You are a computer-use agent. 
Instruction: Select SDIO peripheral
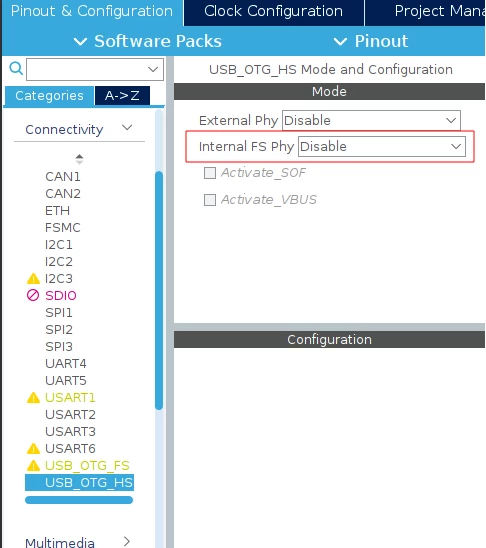[x=61, y=296]
